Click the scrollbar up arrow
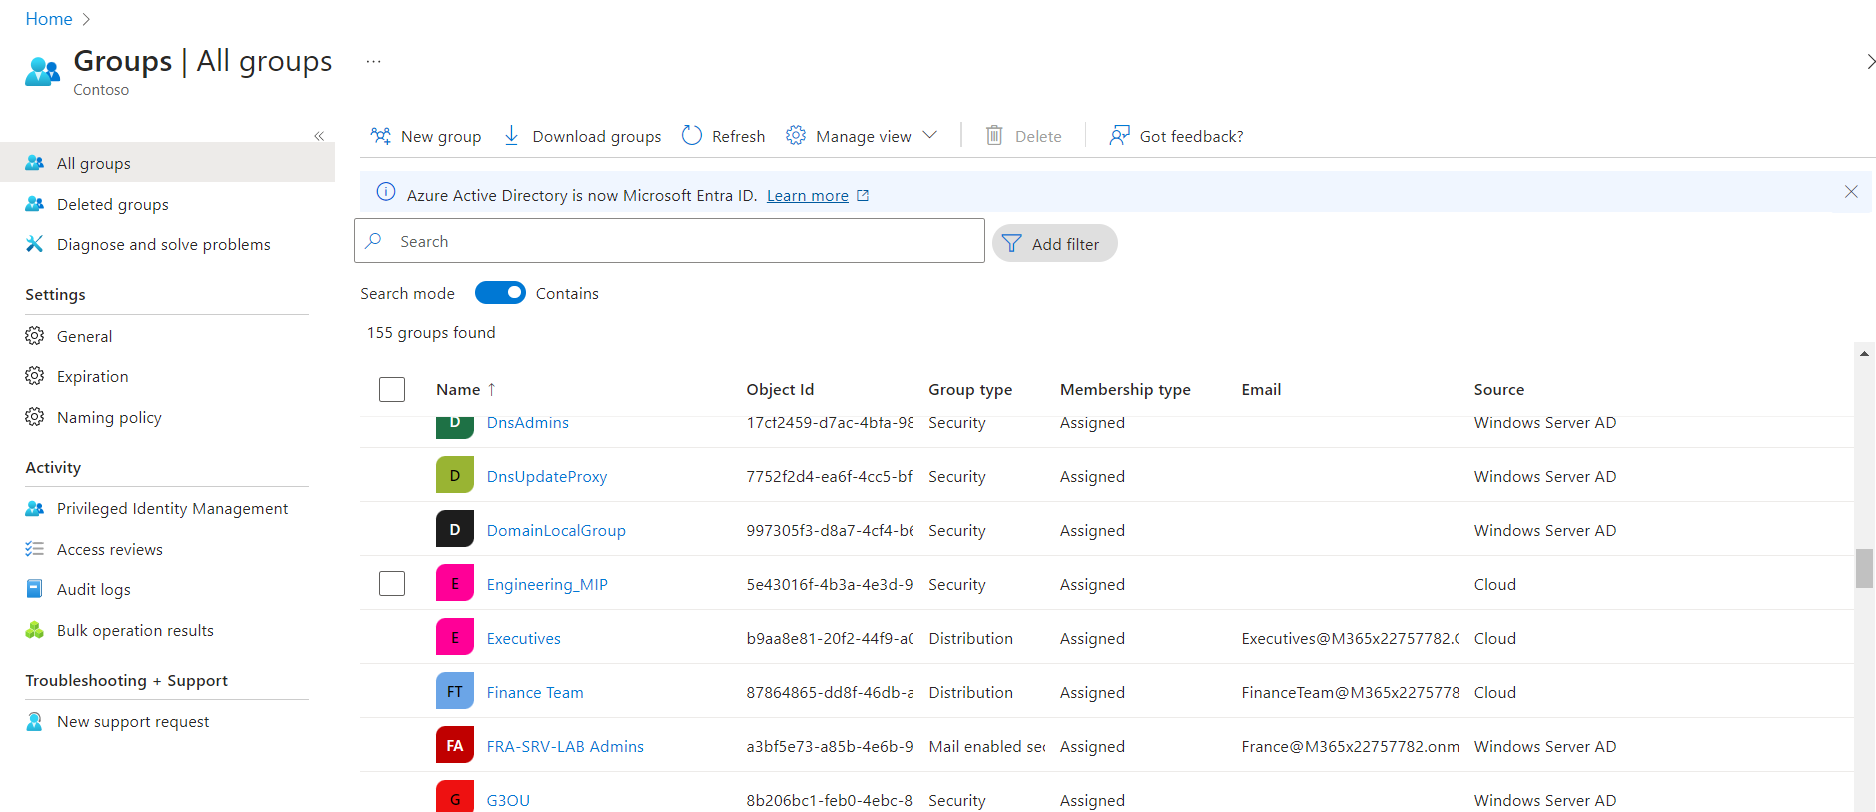 click(1864, 353)
